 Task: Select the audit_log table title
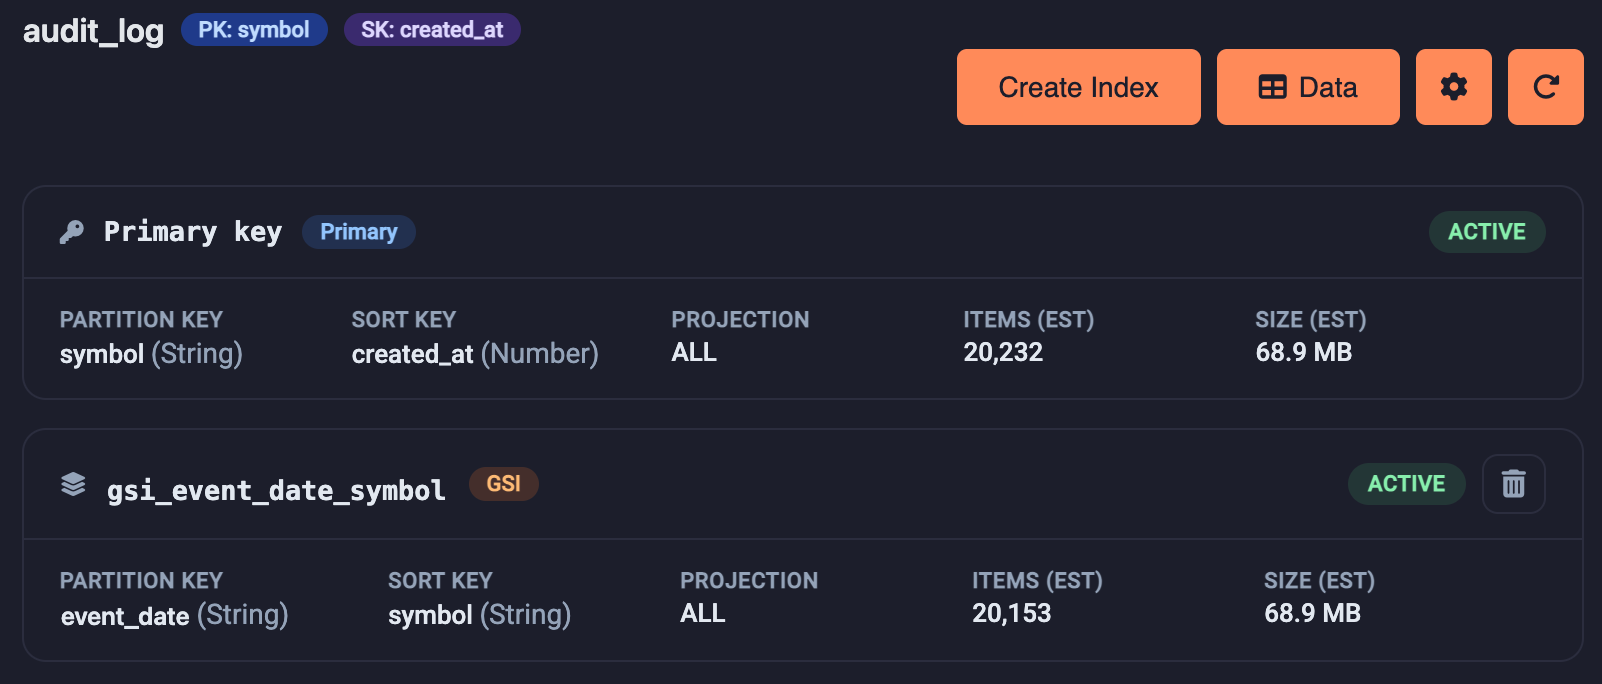pyautogui.click(x=93, y=31)
